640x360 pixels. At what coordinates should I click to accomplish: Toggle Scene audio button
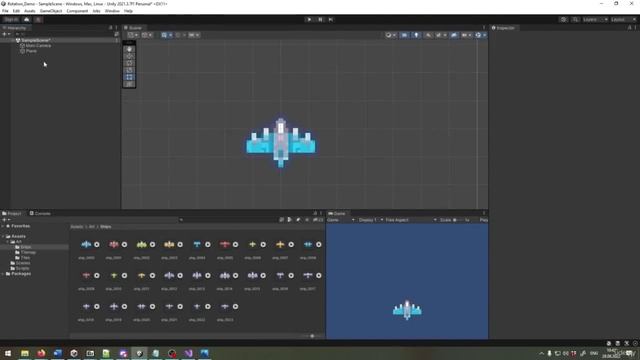click(x=428, y=35)
